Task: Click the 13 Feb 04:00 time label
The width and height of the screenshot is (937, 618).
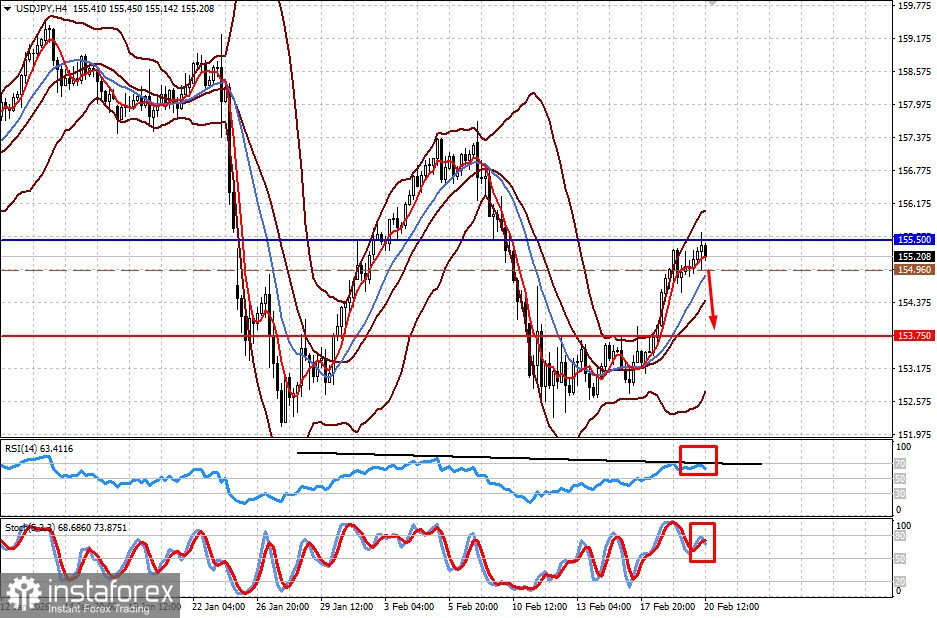Action: (604, 607)
